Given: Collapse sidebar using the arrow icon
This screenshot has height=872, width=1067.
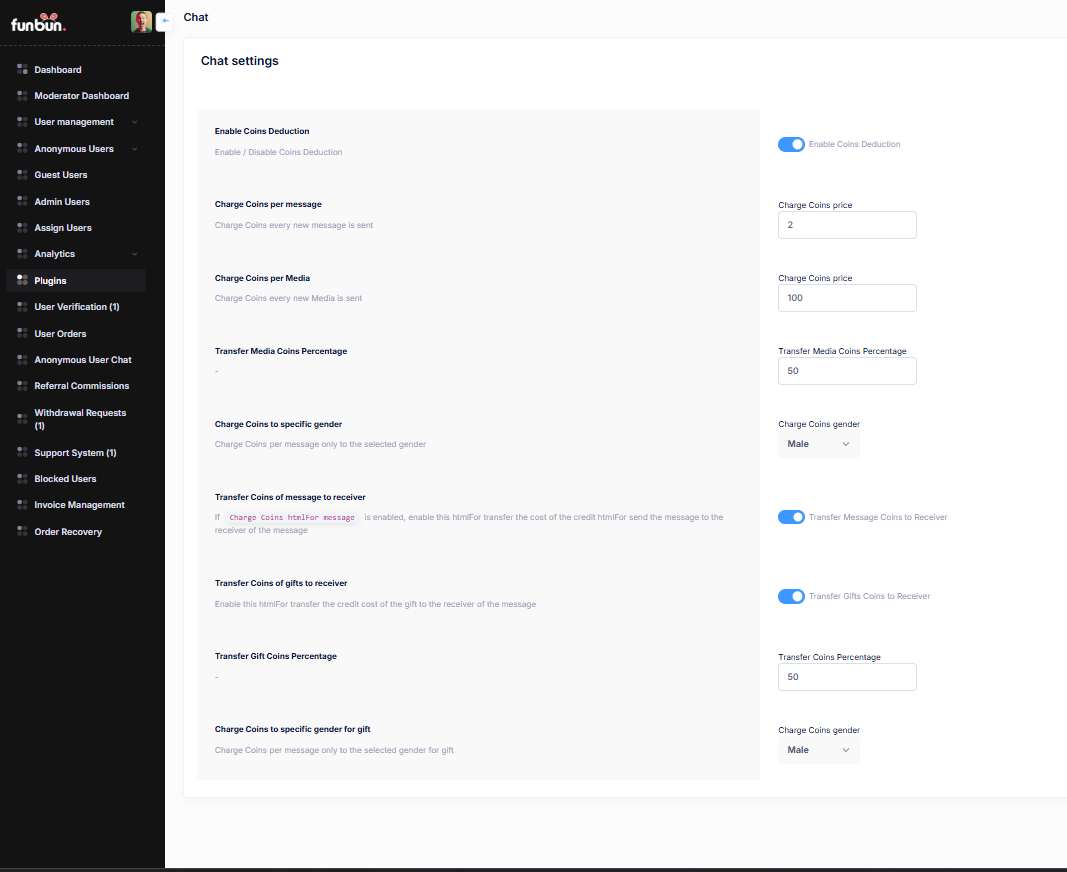Looking at the screenshot, I should click(165, 20).
